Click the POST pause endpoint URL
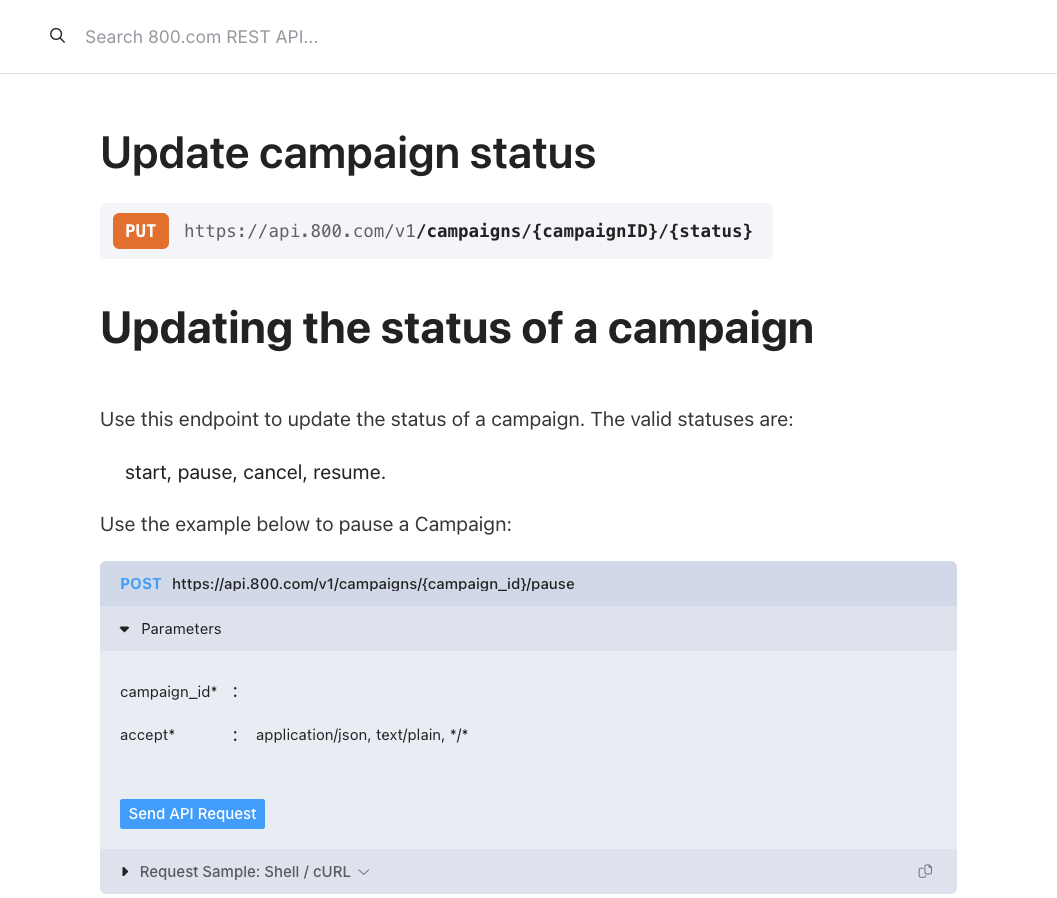The width and height of the screenshot is (1057, 898). 373,584
